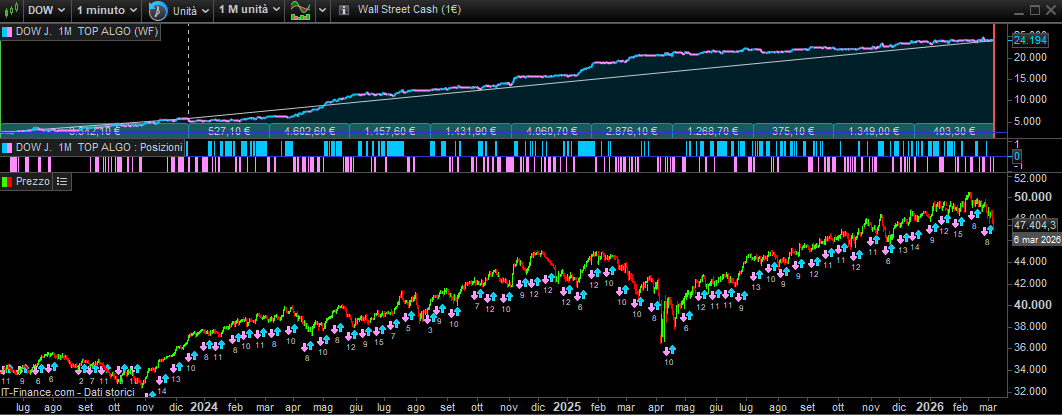Image resolution: width=1062 pixels, height=415 pixels.
Task: Click the clock history units icon
Action: [x=158, y=11]
